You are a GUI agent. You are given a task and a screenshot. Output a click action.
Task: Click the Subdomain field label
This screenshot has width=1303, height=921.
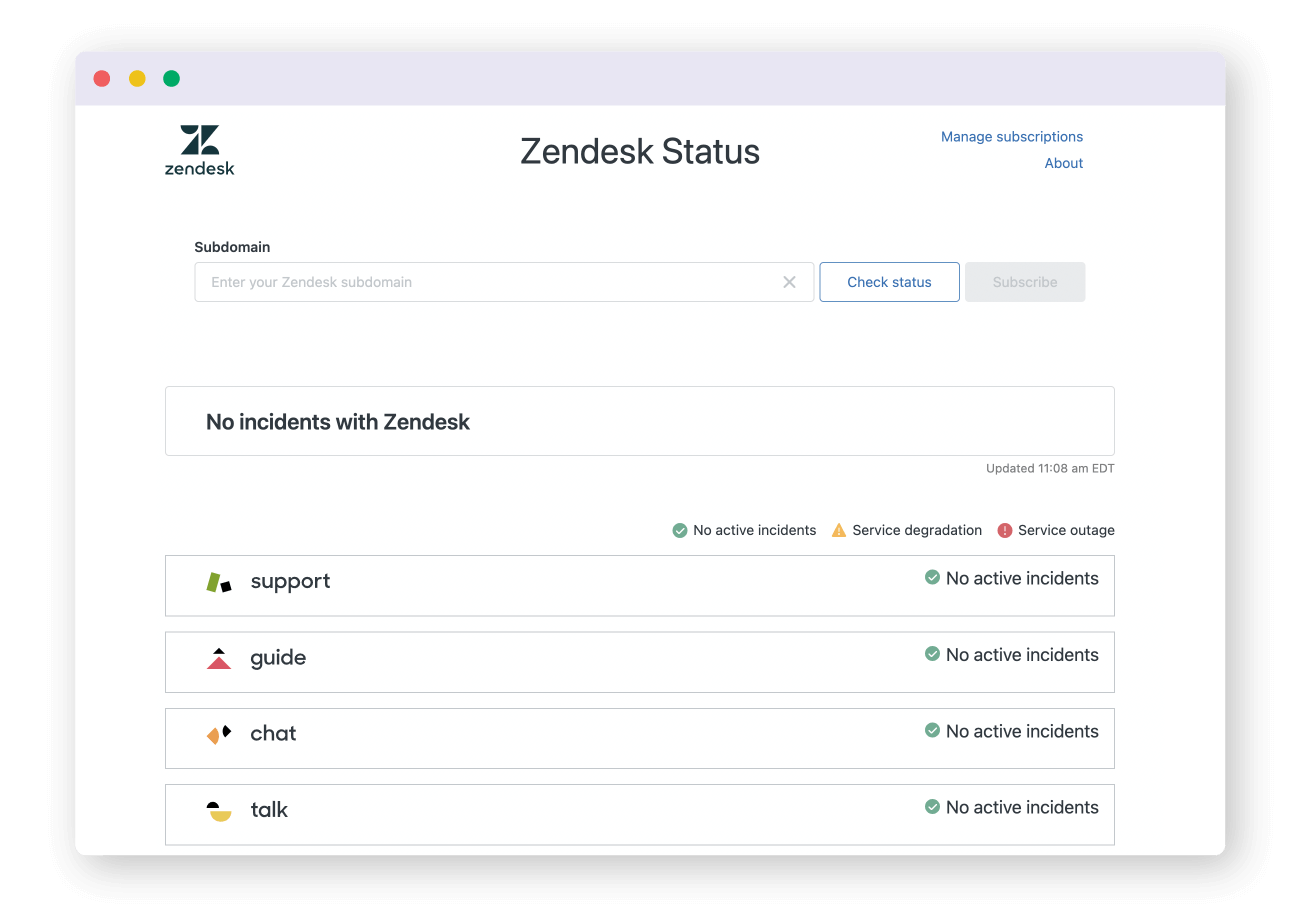pyautogui.click(x=232, y=247)
